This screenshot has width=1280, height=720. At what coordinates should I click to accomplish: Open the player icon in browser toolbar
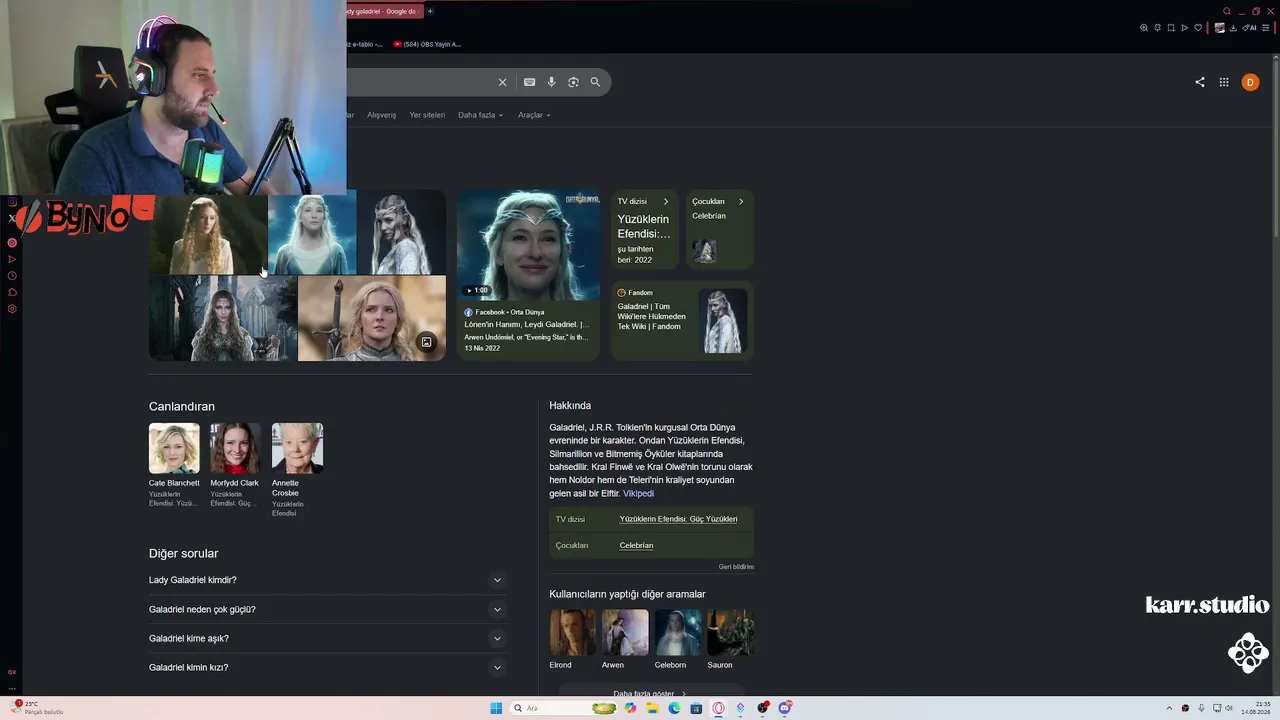click(1185, 28)
